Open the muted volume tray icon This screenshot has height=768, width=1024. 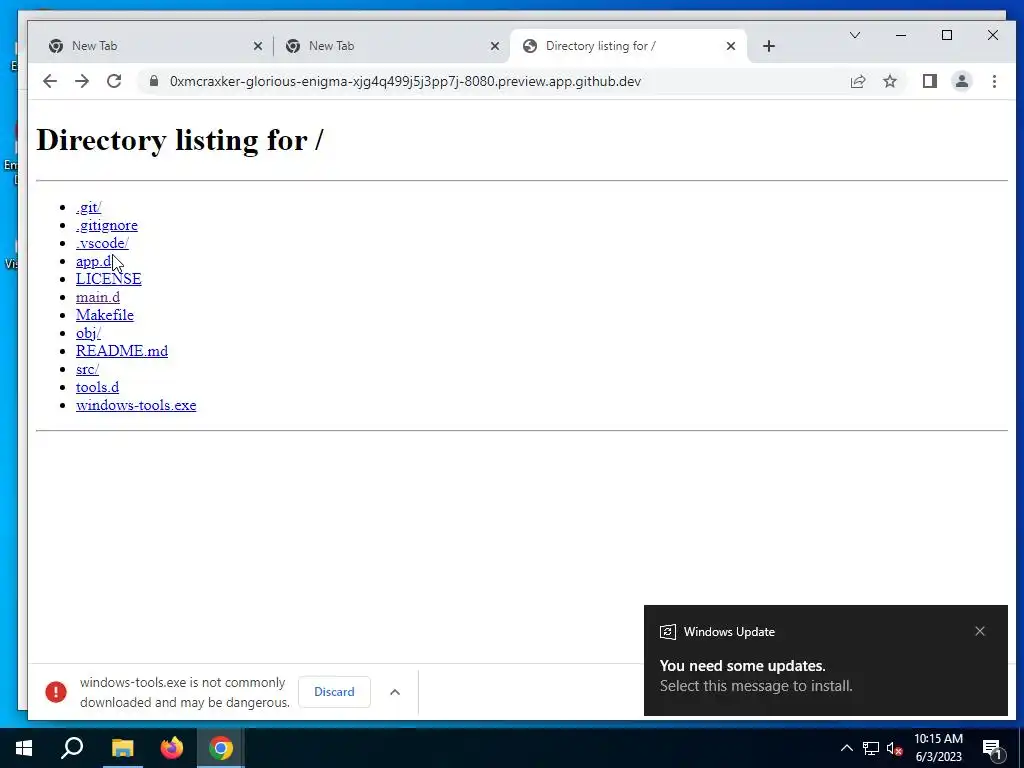point(895,748)
